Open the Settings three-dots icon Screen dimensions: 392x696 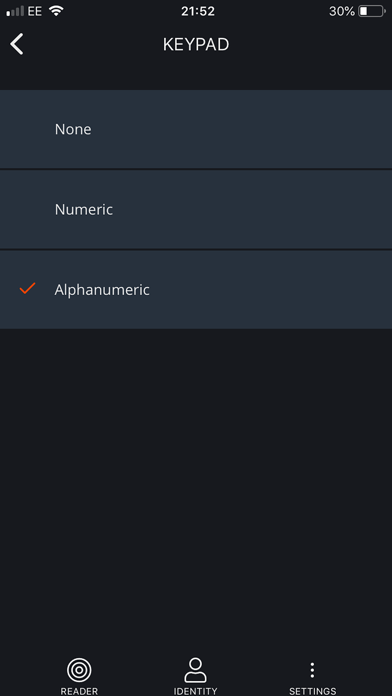tap(313, 670)
